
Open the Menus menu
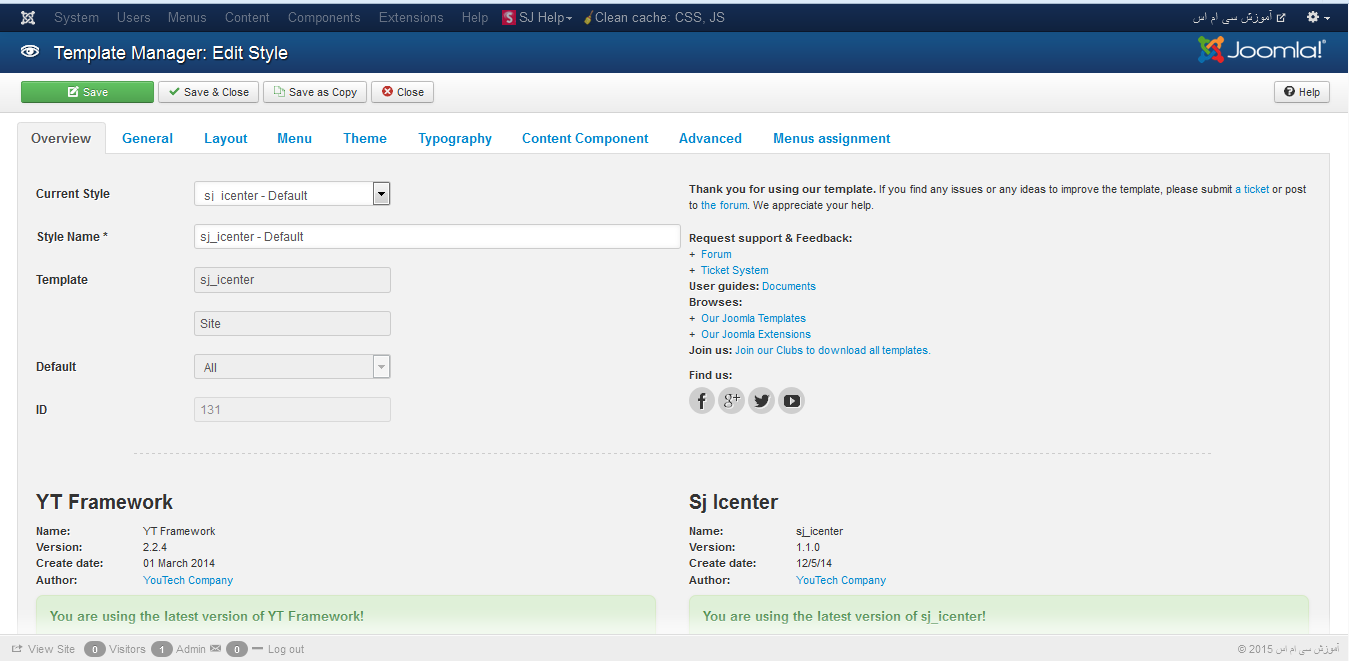187,17
